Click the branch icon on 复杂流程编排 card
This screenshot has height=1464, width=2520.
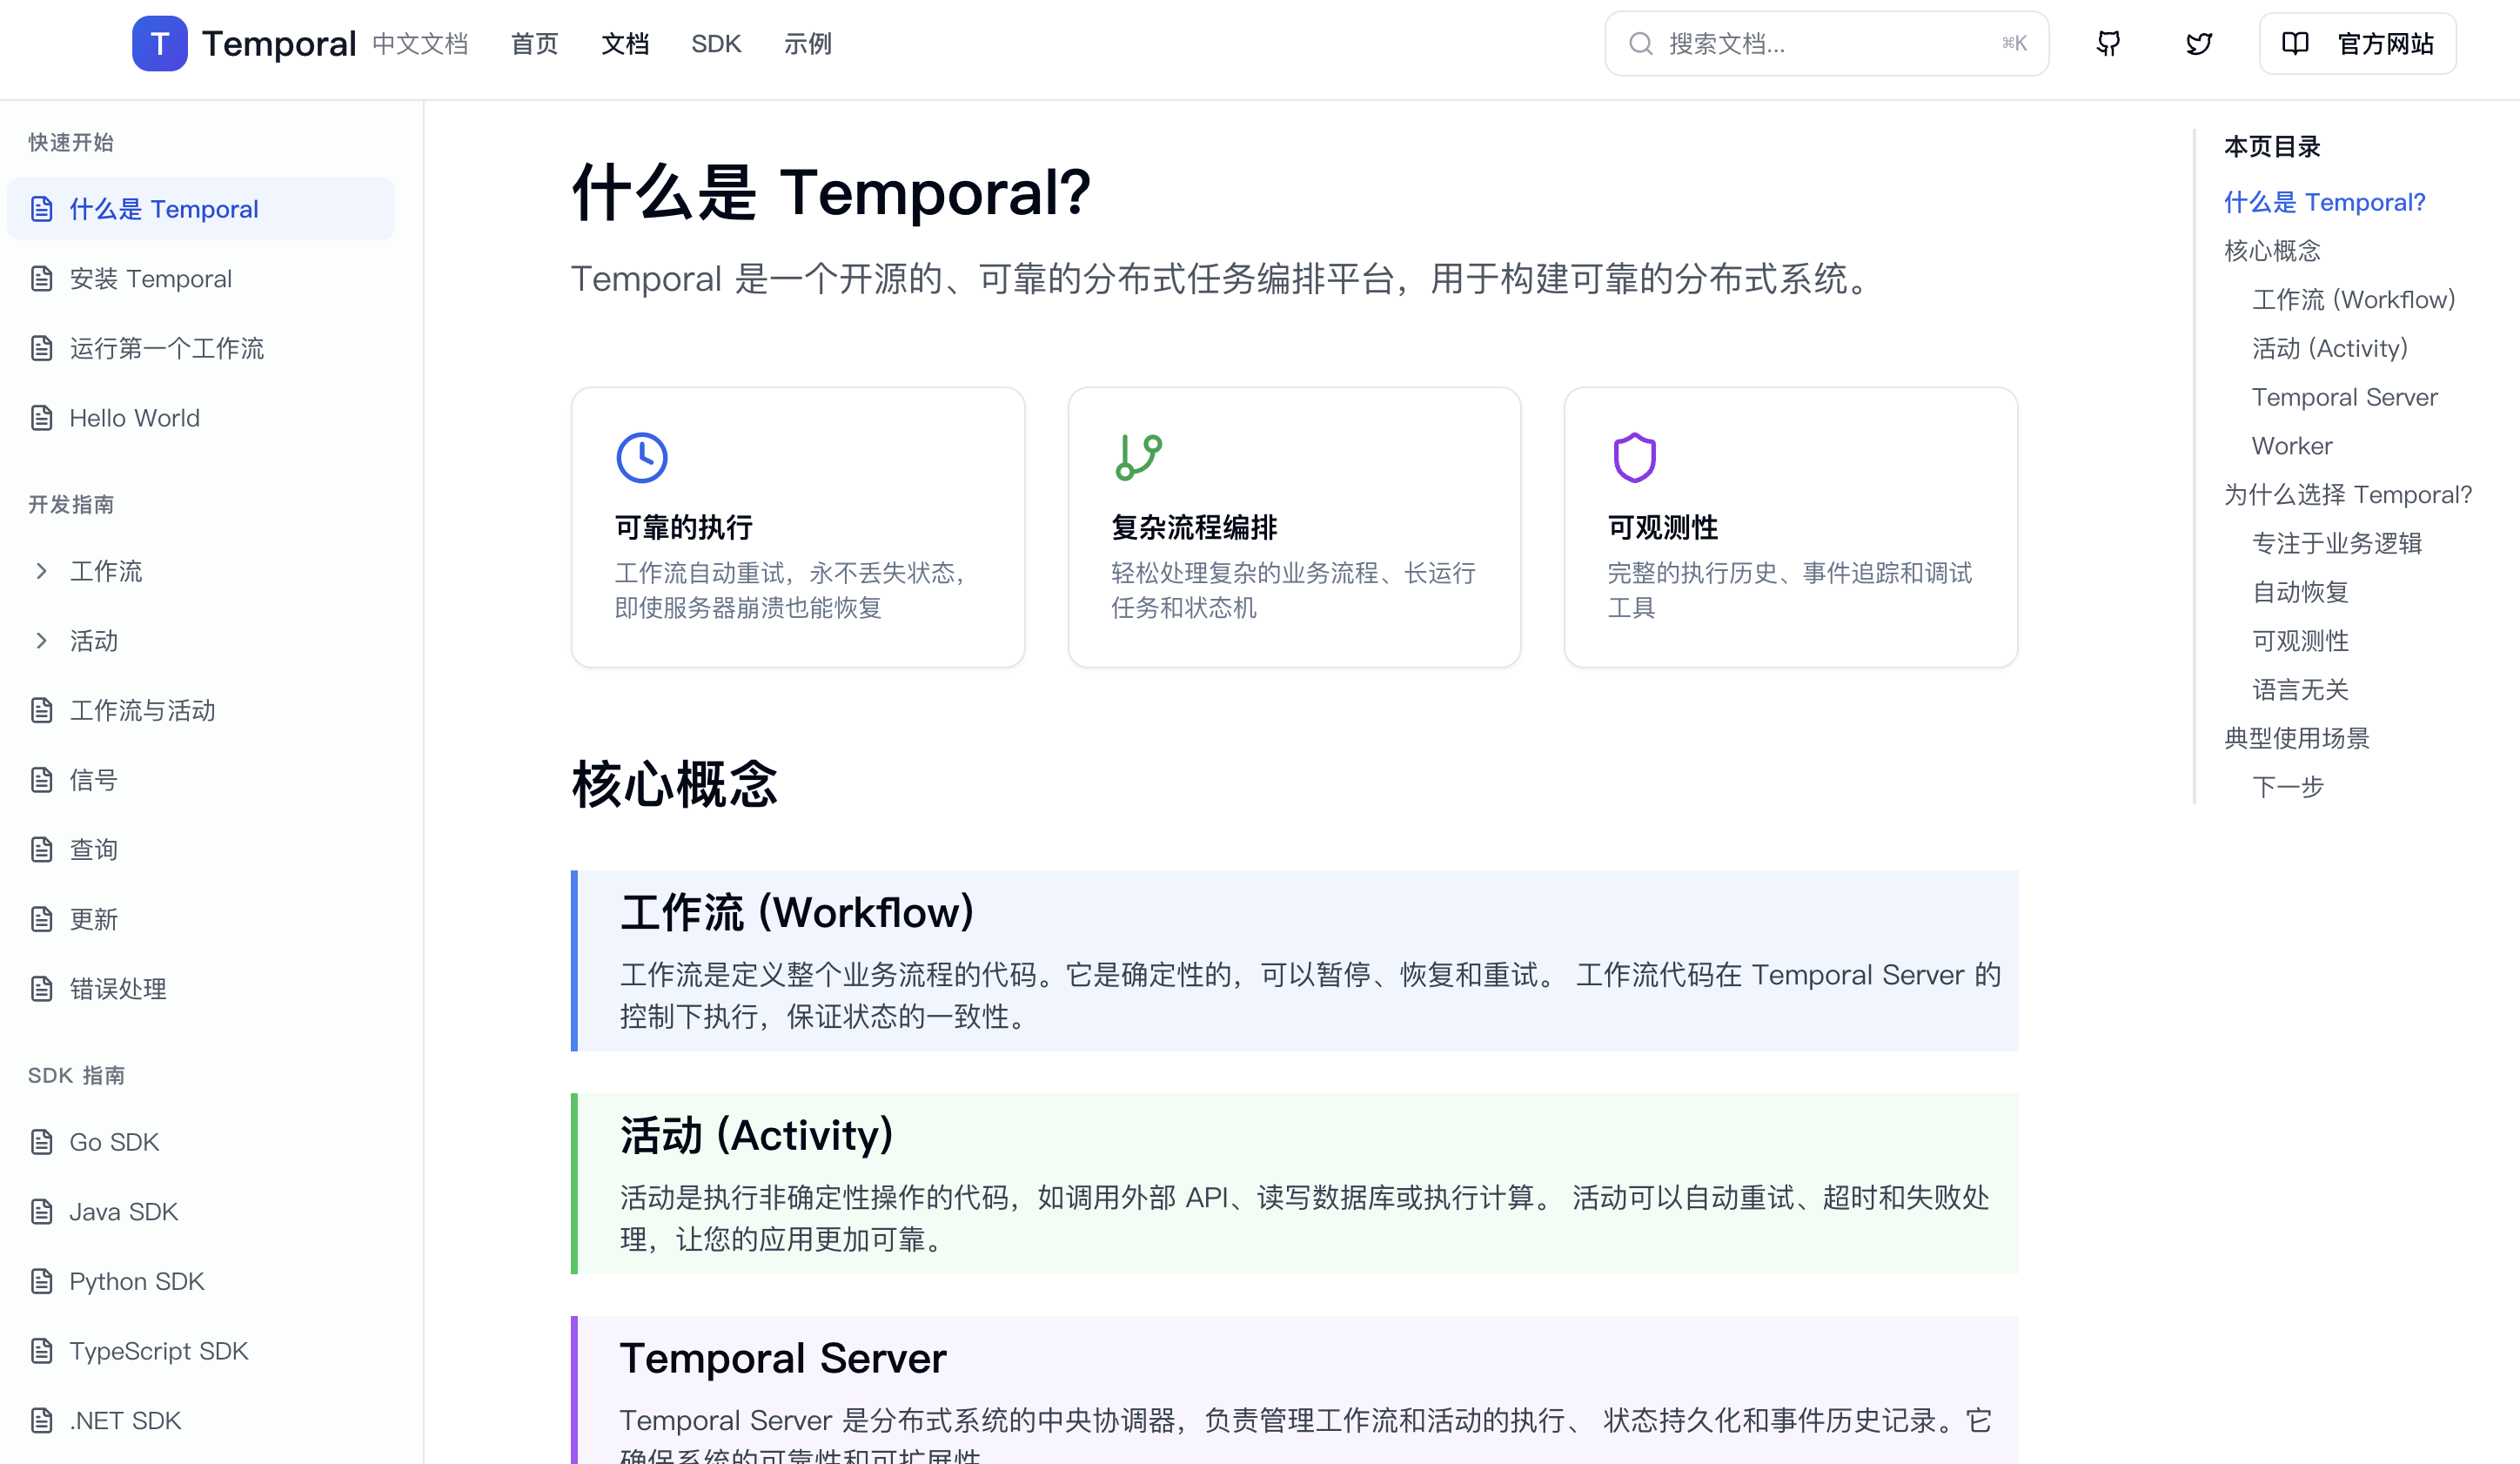pyautogui.click(x=1139, y=456)
